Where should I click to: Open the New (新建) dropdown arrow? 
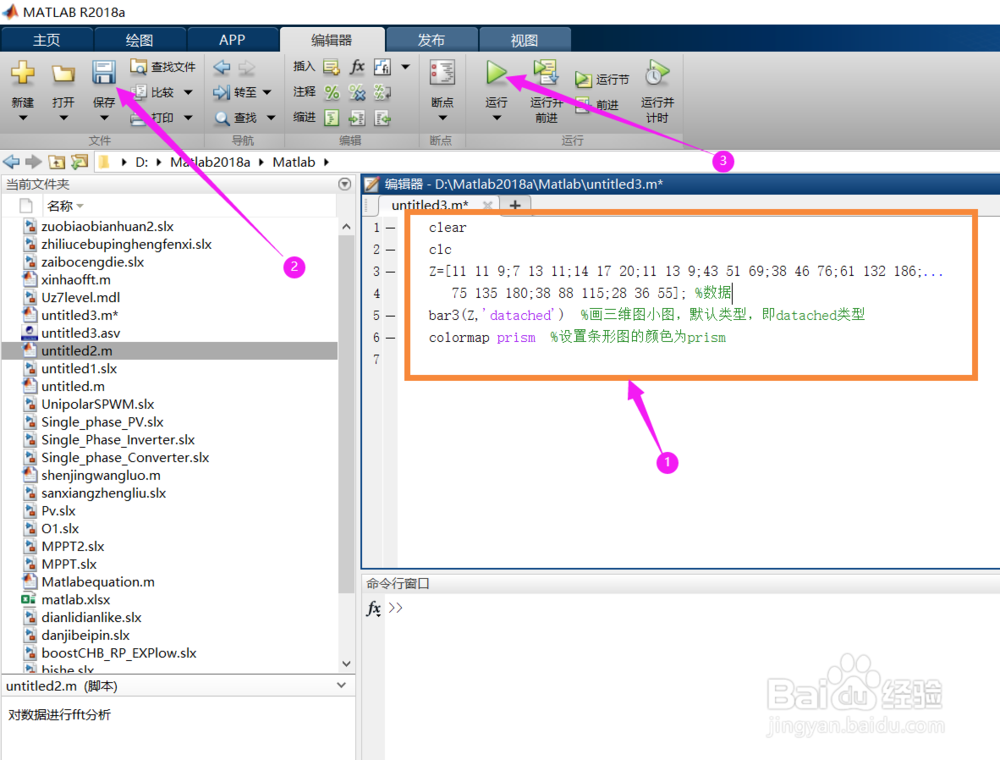pyautogui.click(x=22, y=118)
